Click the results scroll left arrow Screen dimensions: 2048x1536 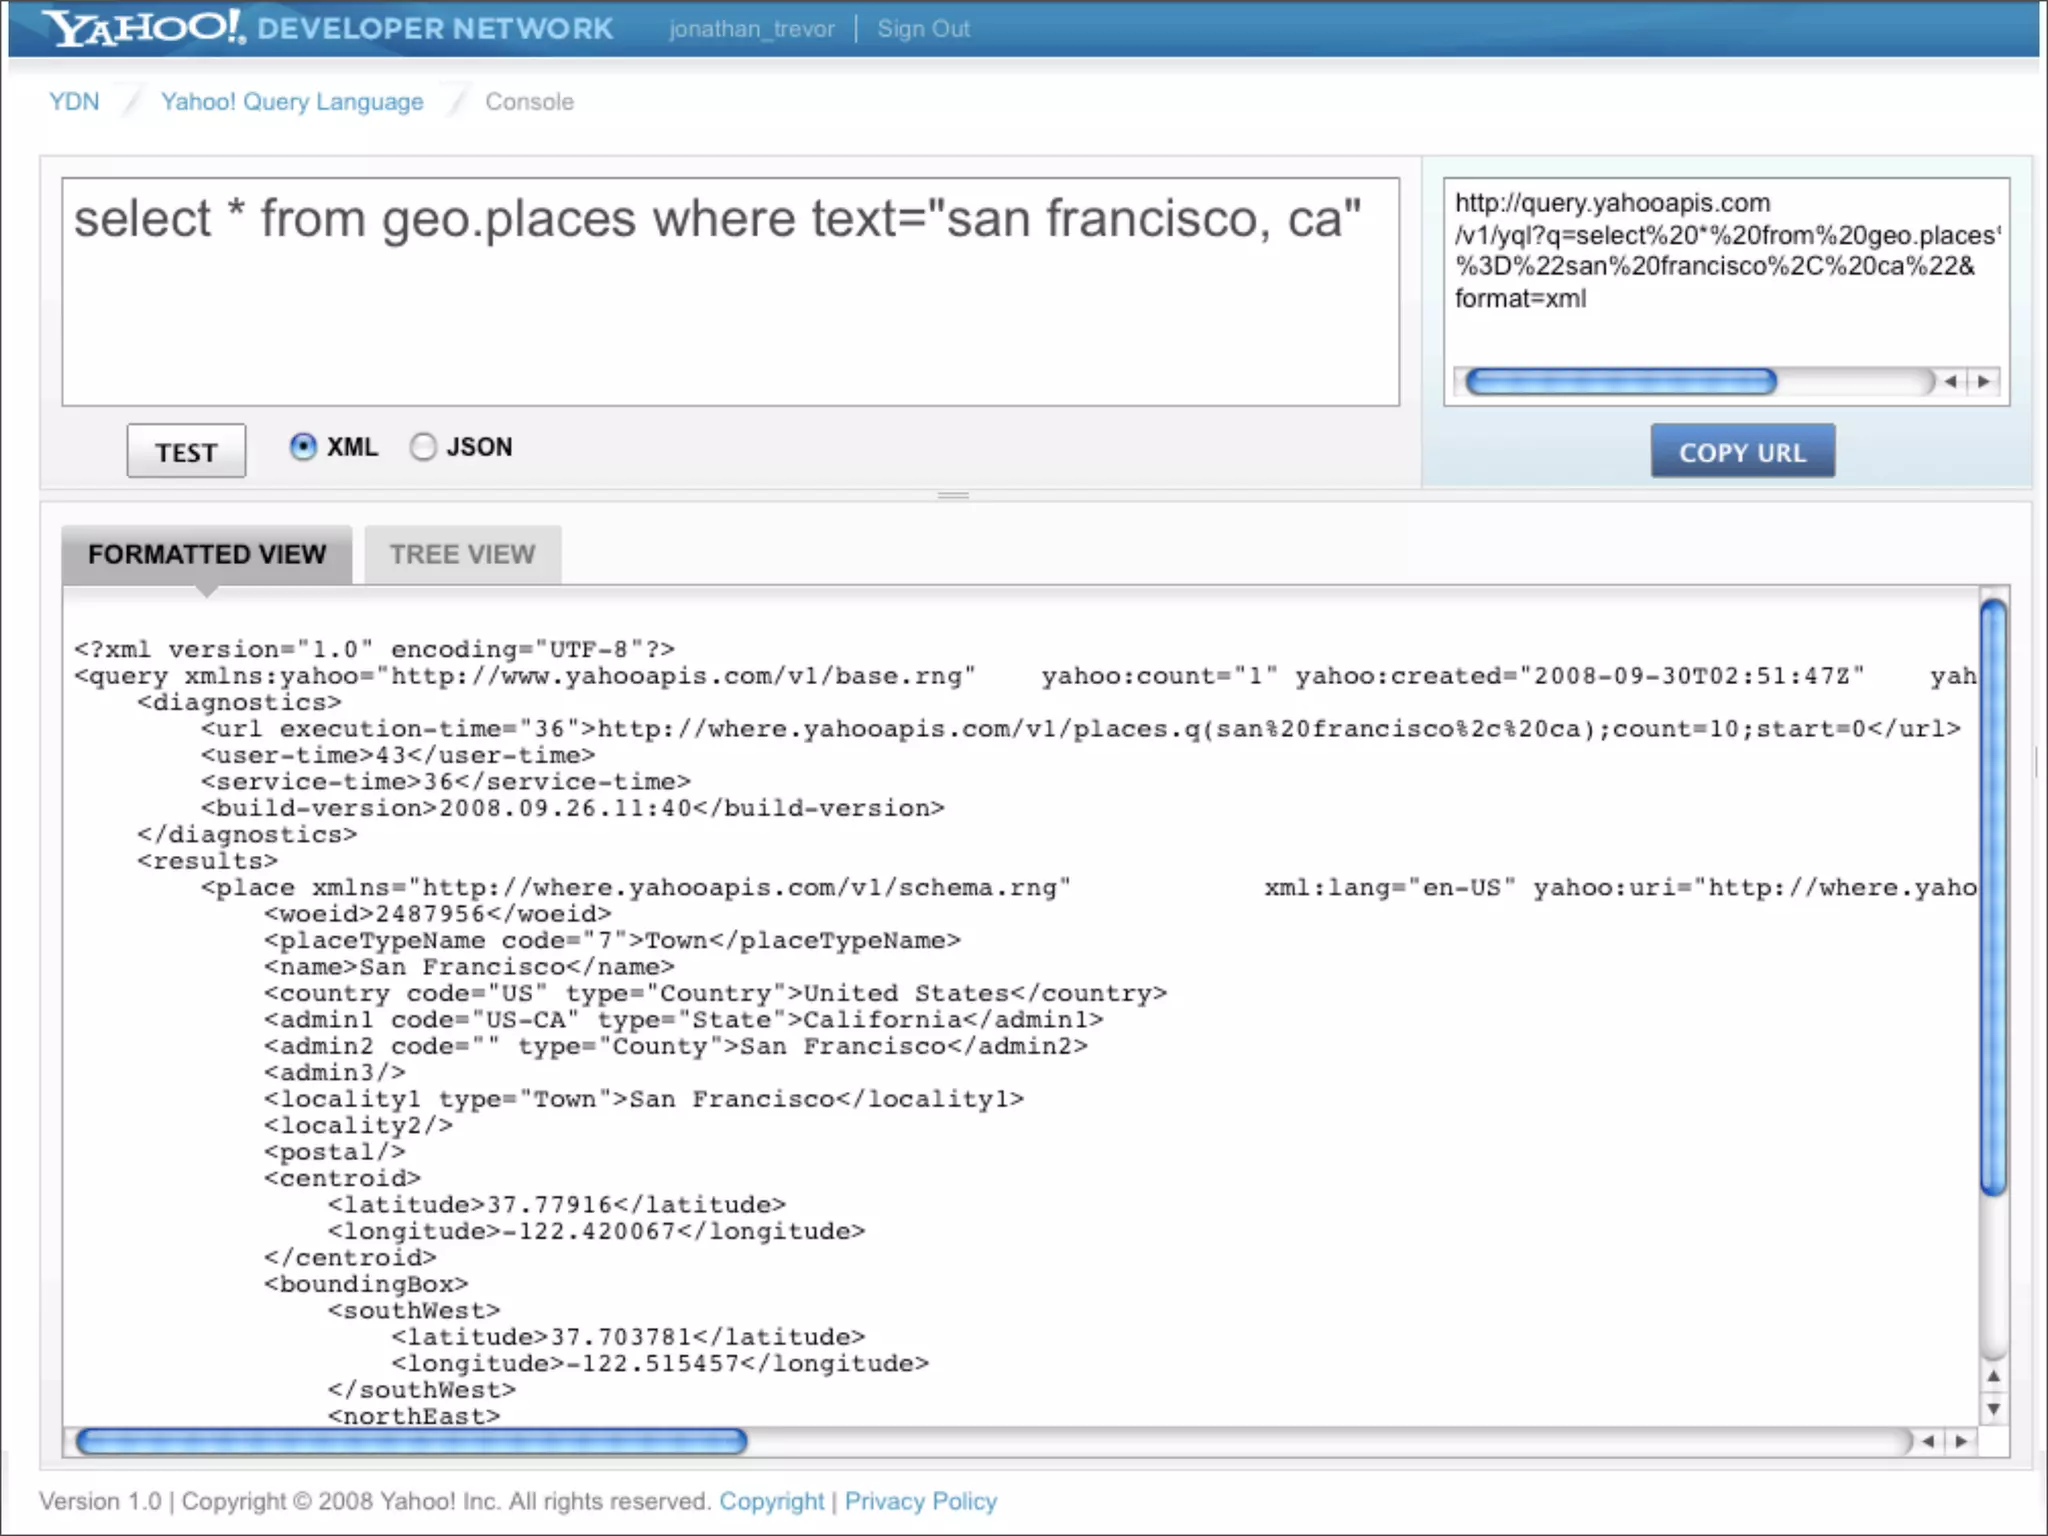click(1928, 1441)
